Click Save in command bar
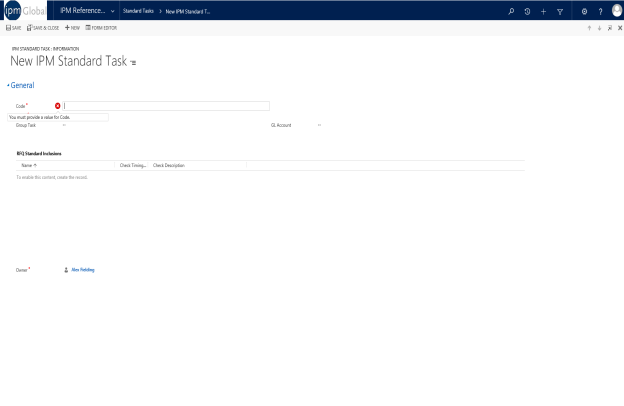The height and width of the screenshot is (406, 624). (x=13, y=27)
